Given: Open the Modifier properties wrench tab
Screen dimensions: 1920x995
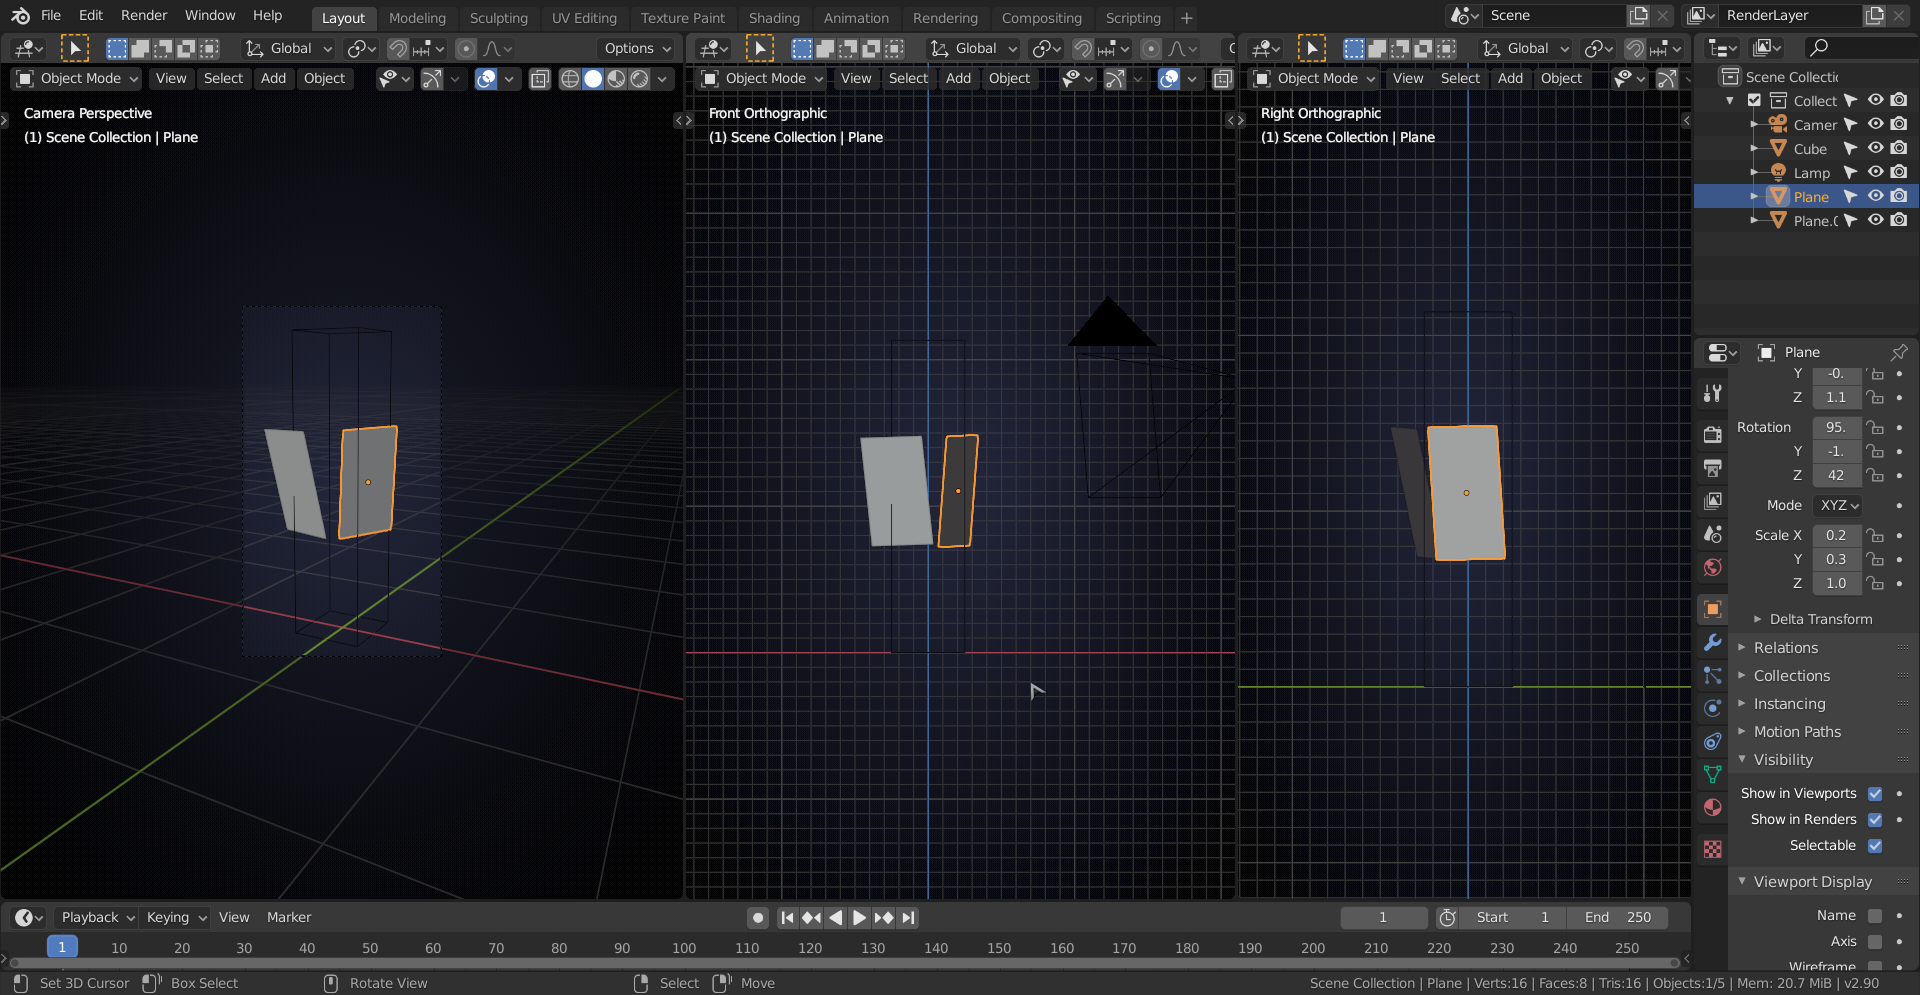Looking at the screenshot, I should click(x=1712, y=643).
